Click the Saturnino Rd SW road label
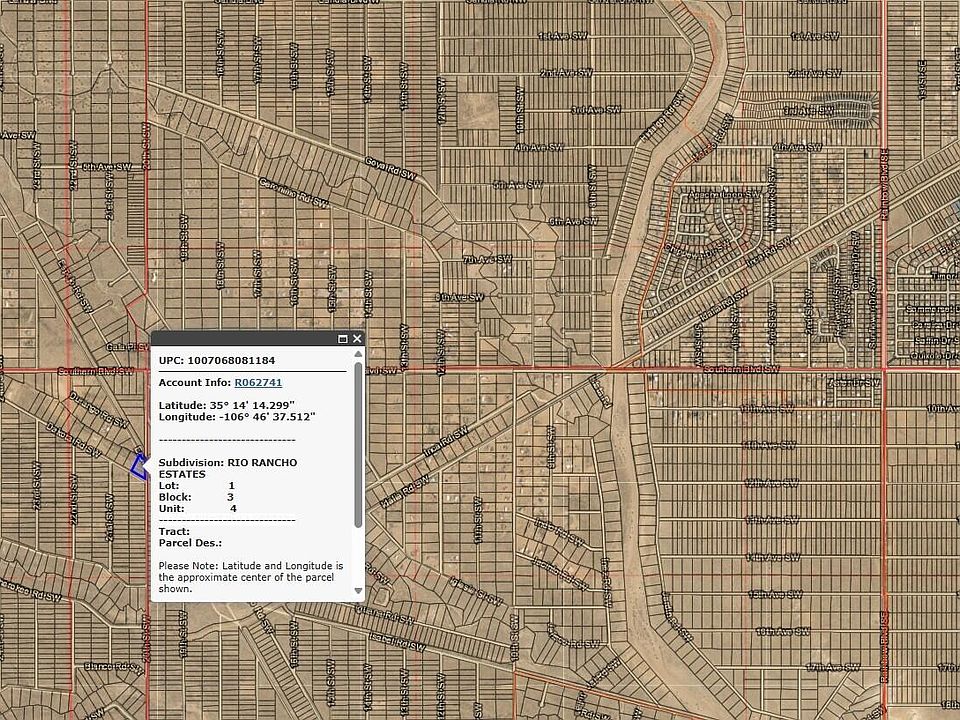The image size is (960, 720). (291, 191)
